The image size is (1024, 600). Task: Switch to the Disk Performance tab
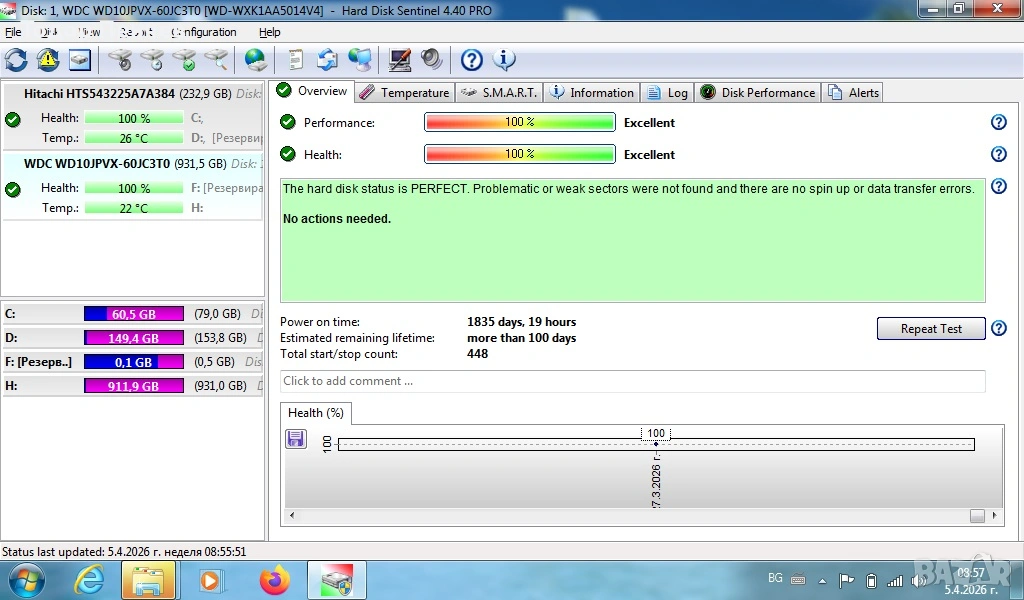tap(758, 93)
